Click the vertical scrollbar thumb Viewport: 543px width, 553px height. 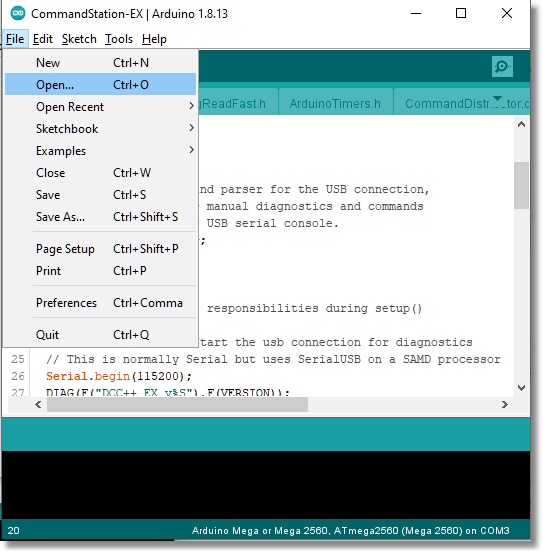pyautogui.click(x=521, y=185)
